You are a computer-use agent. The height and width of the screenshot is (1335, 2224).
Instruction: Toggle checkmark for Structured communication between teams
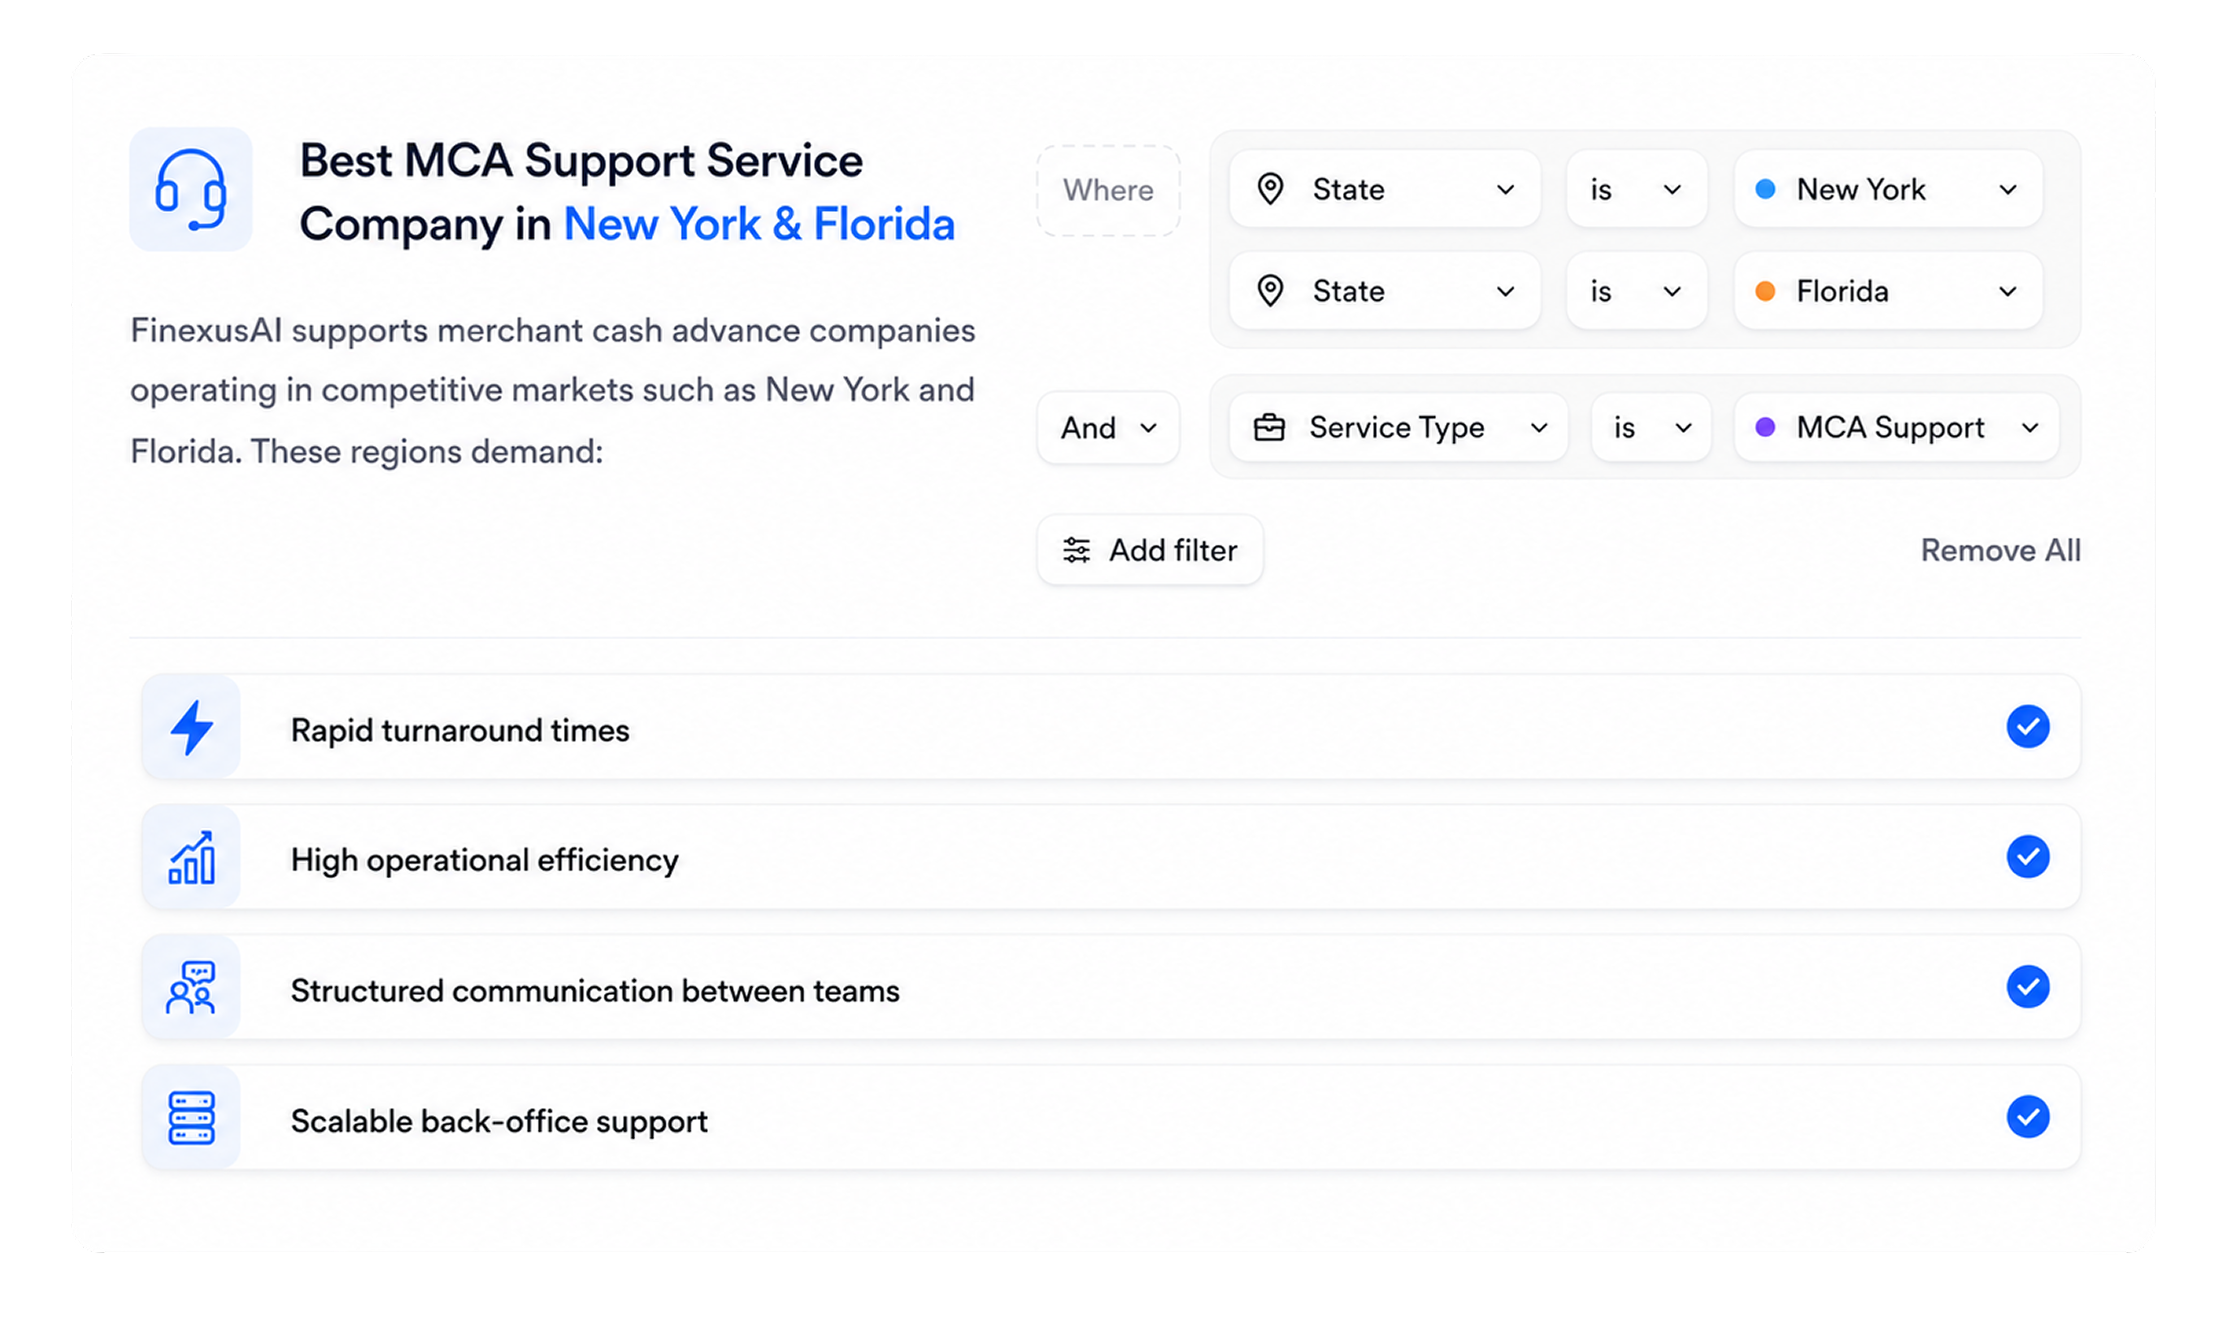point(2028,987)
